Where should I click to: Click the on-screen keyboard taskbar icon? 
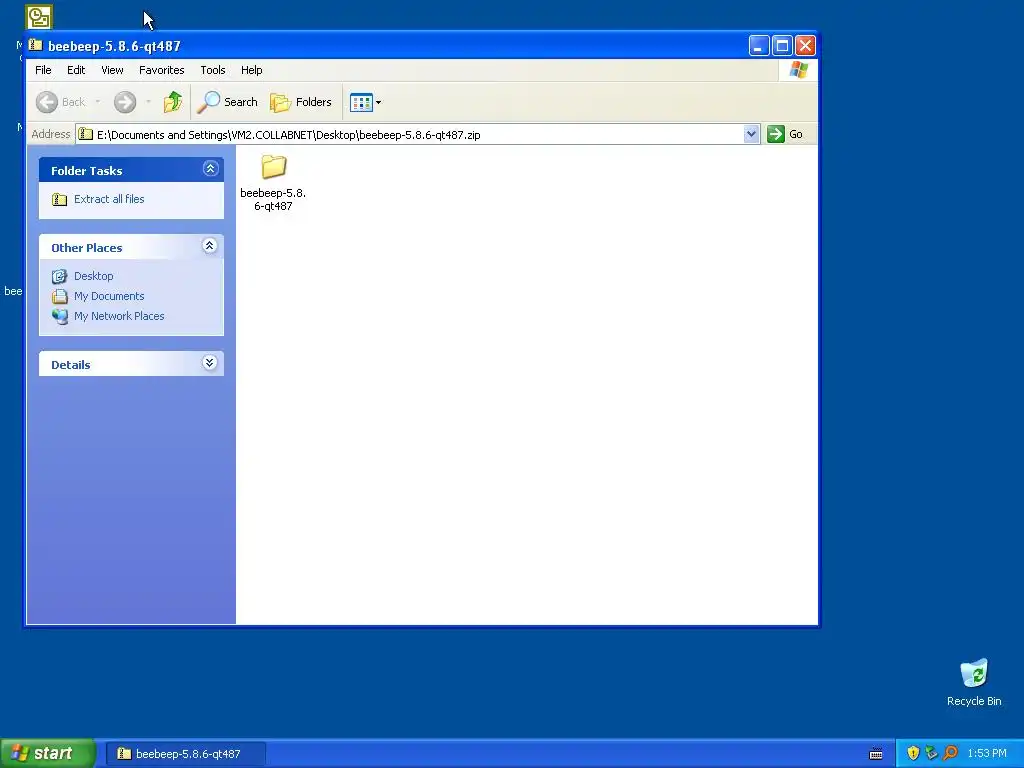876,754
